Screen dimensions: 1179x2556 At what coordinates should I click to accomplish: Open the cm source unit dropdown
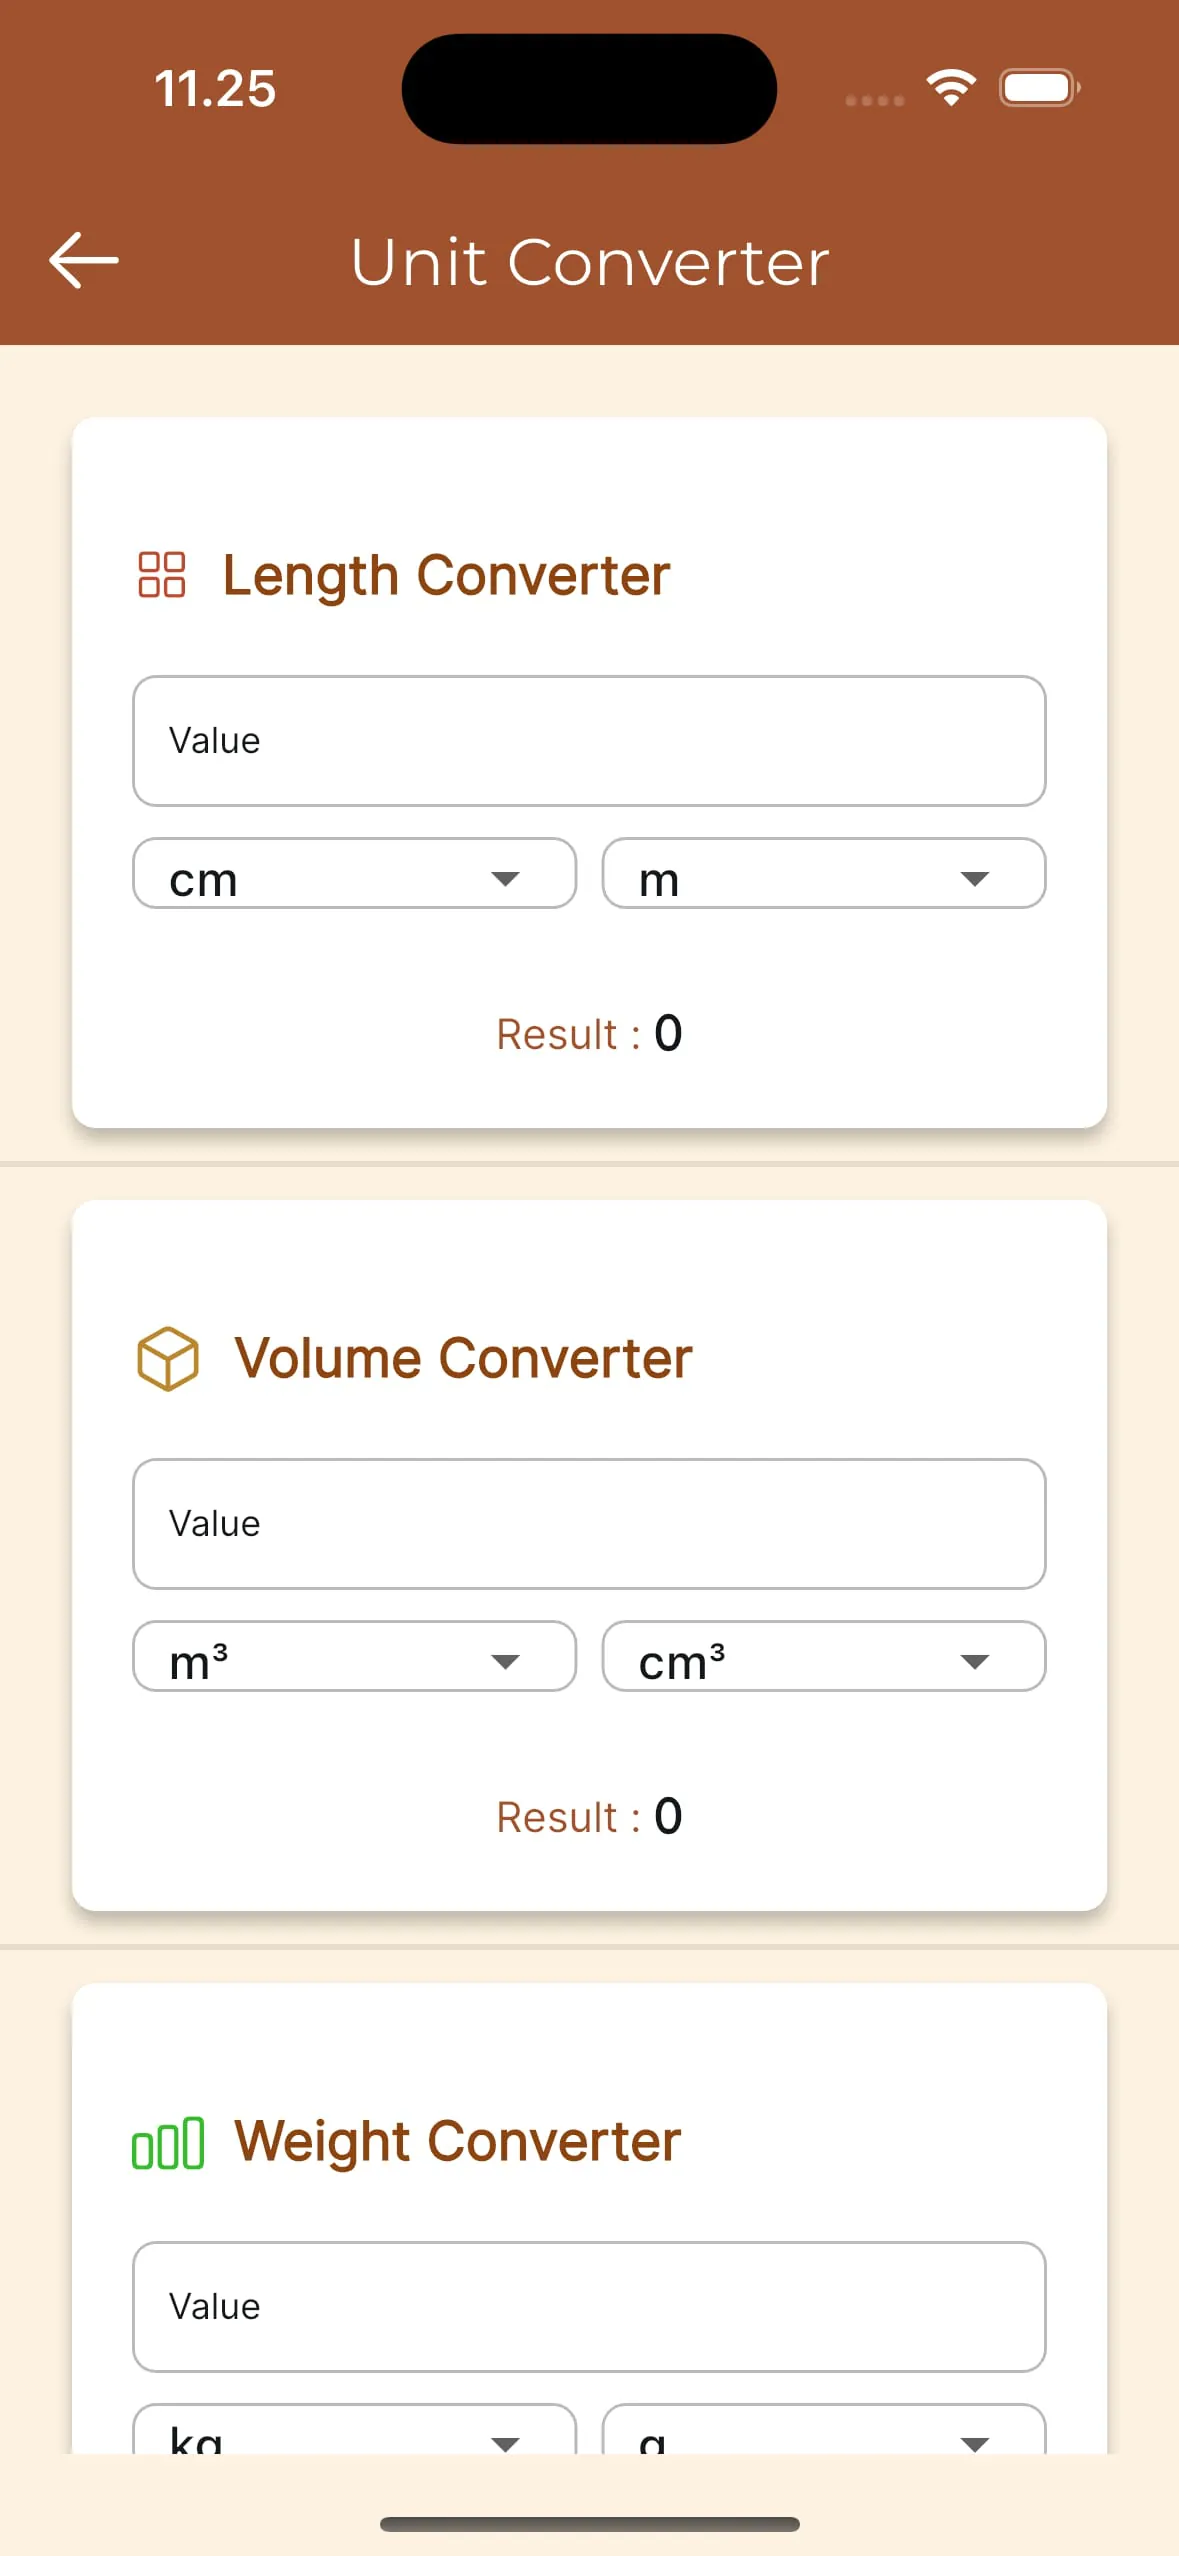[x=354, y=874]
